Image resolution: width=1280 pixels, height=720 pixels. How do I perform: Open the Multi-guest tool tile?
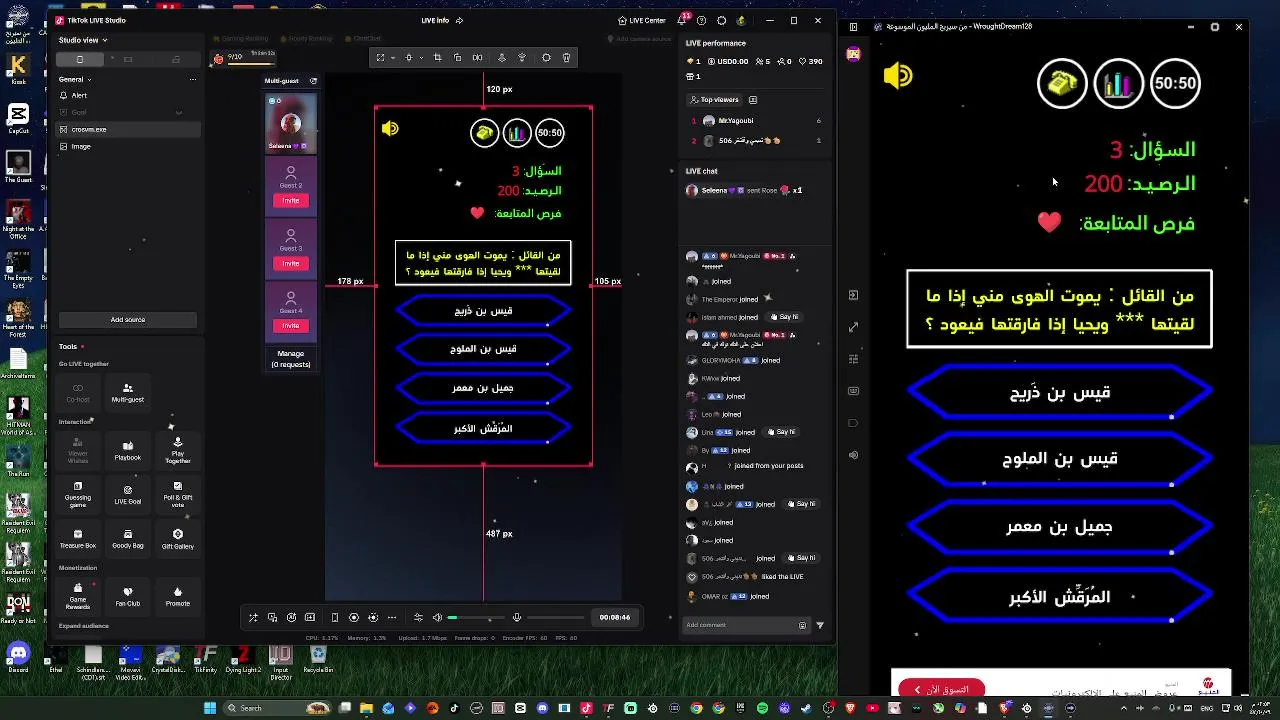point(127,391)
